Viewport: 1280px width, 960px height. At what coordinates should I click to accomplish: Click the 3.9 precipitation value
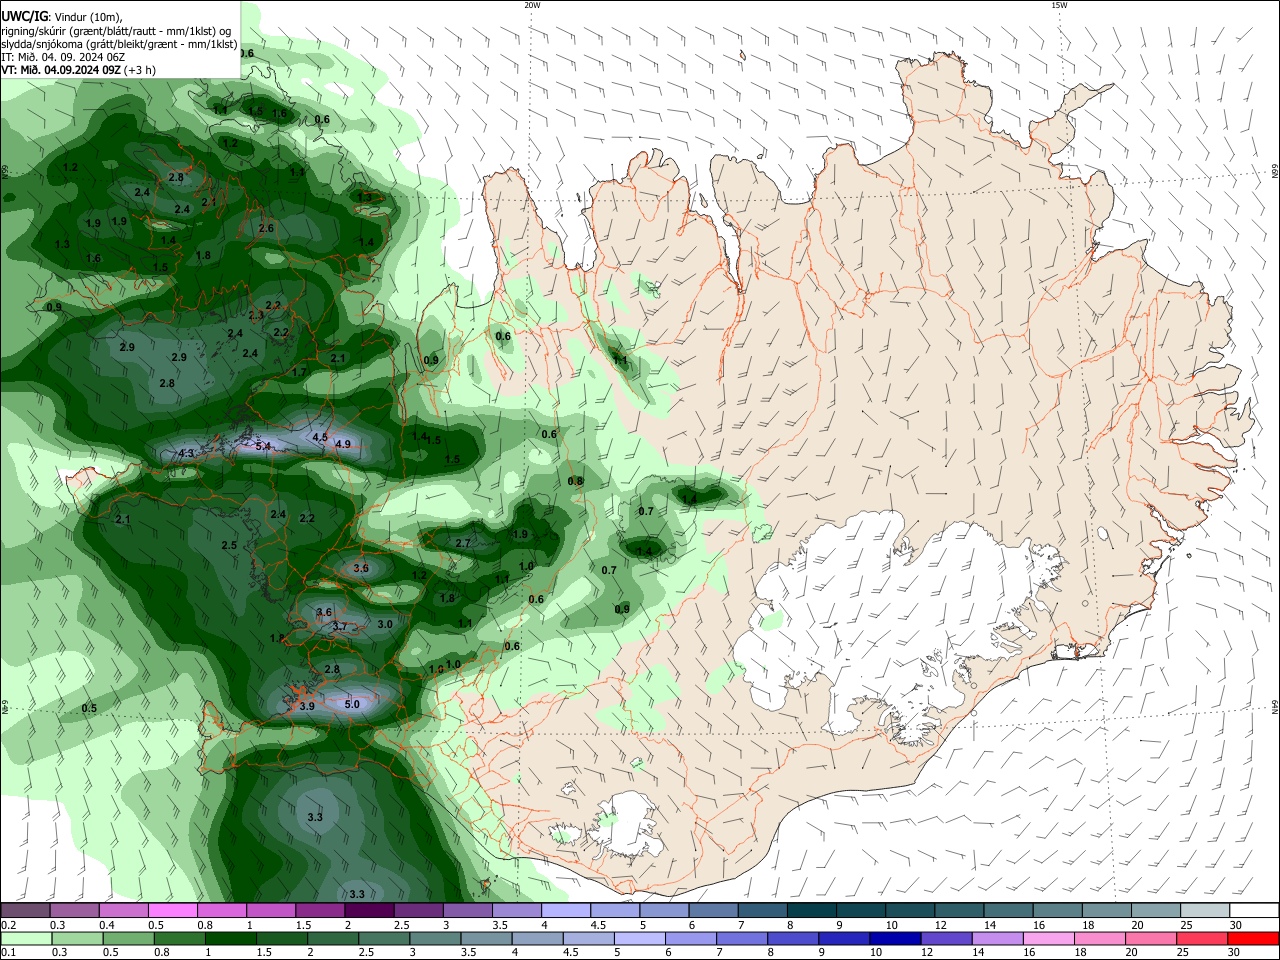click(x=307, y=706)
